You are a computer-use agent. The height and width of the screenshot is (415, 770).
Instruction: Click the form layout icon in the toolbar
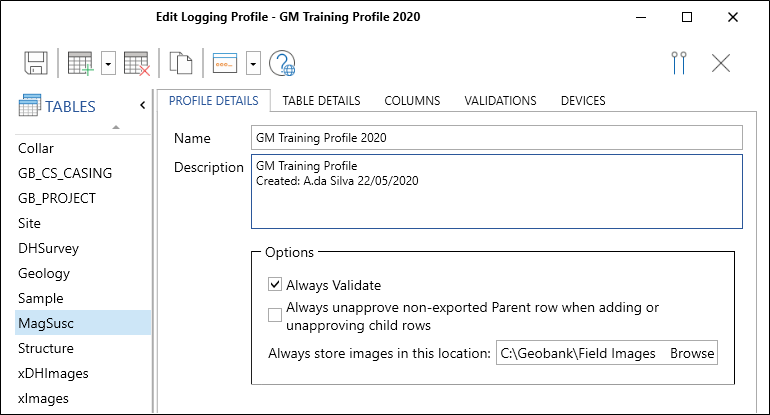pyautogui.click(x=225, y=63)
